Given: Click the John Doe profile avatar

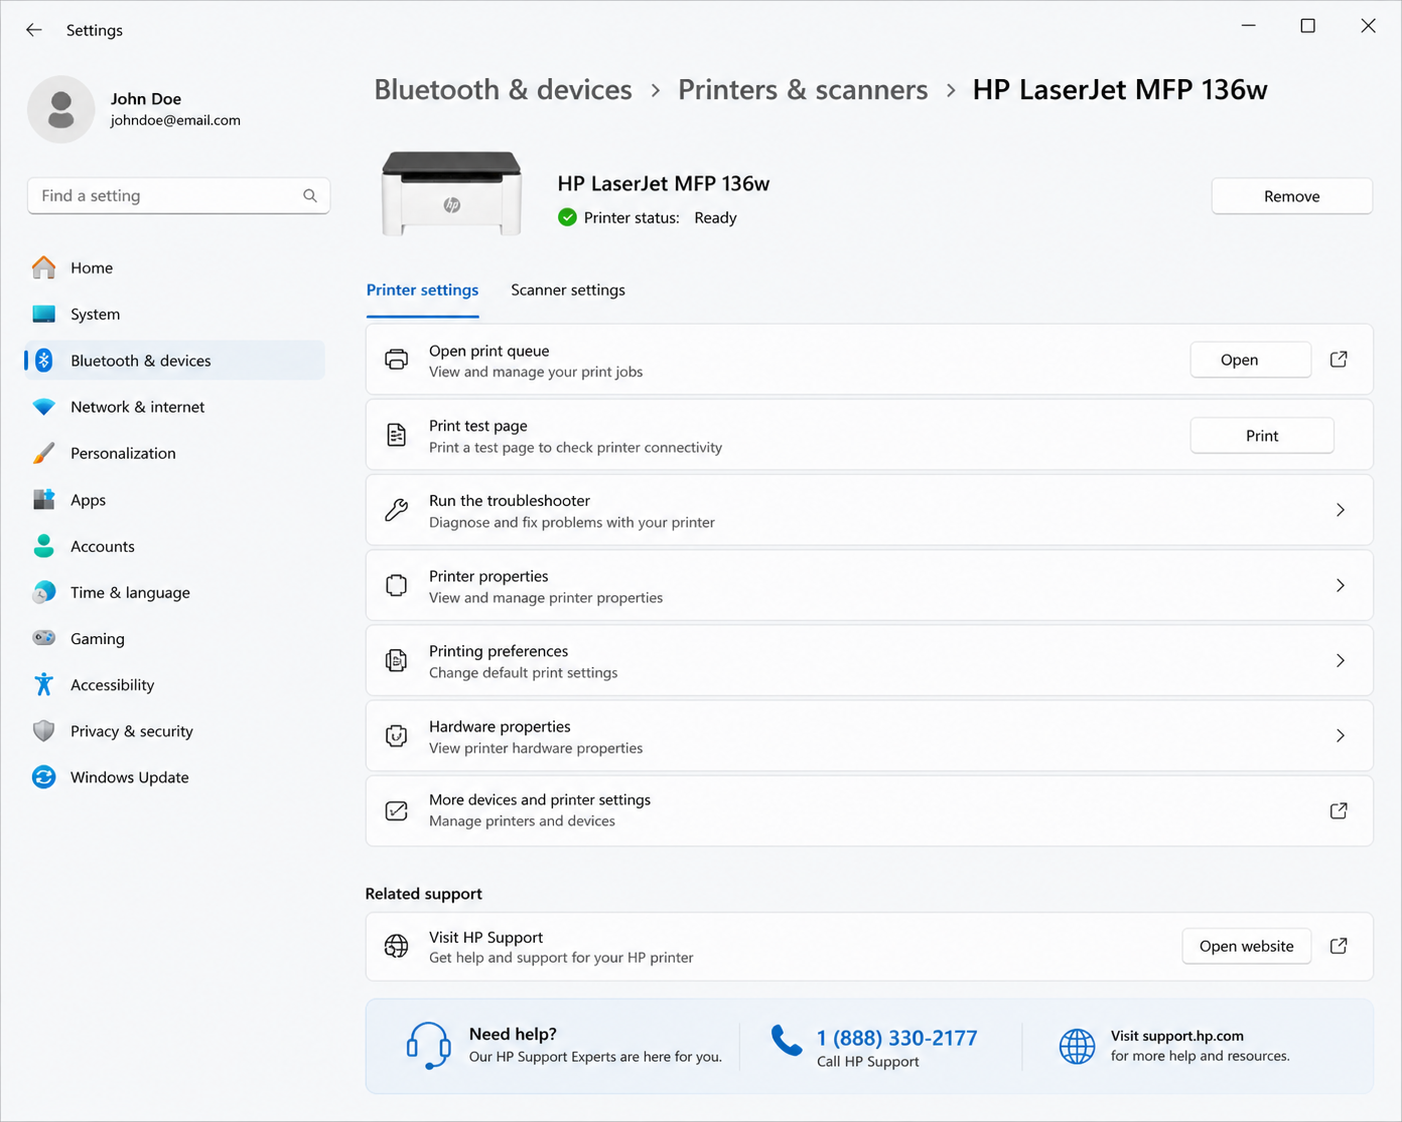Looking at the screenshot, I should coord(61,109).
